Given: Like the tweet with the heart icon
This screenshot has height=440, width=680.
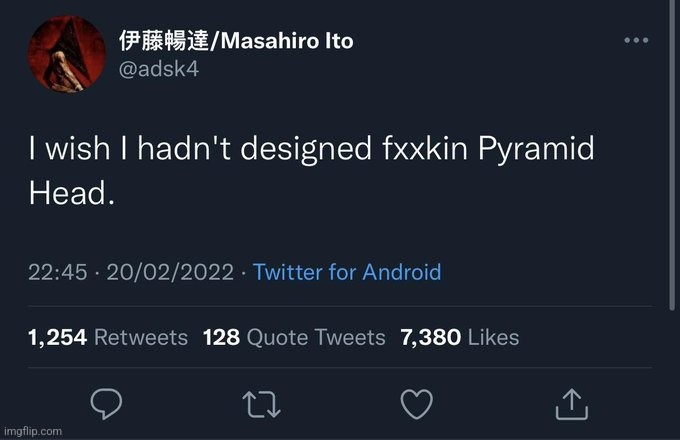Looking at the screenshot, I should pos(416,402).
